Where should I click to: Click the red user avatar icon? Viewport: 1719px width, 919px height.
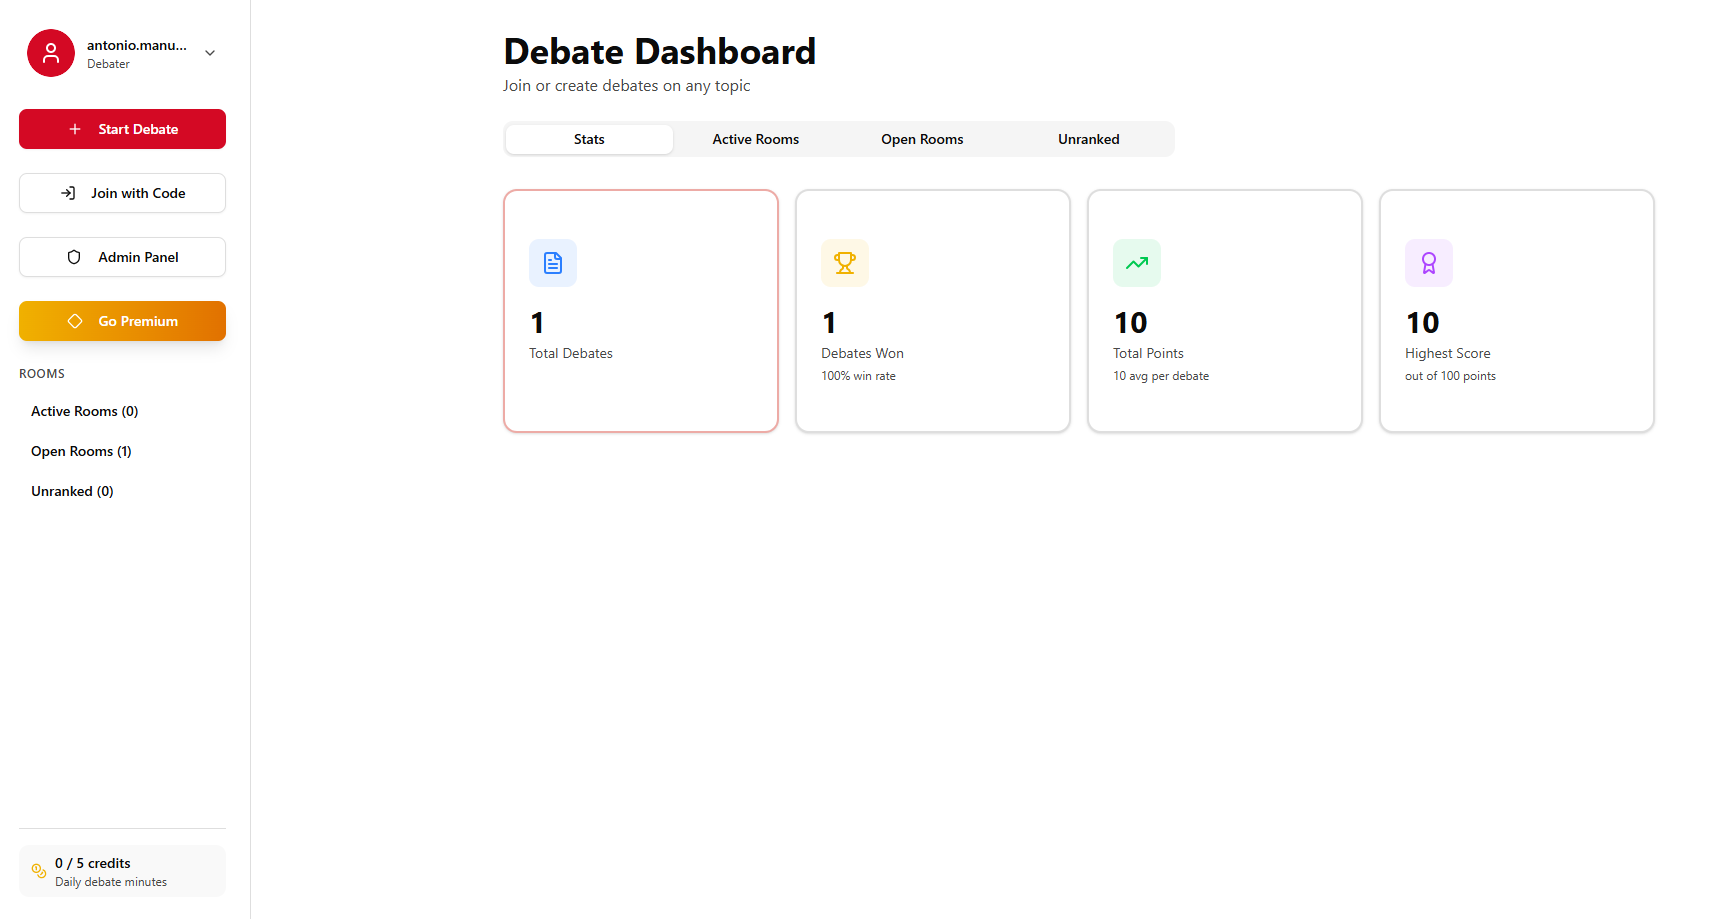[50, 52]
